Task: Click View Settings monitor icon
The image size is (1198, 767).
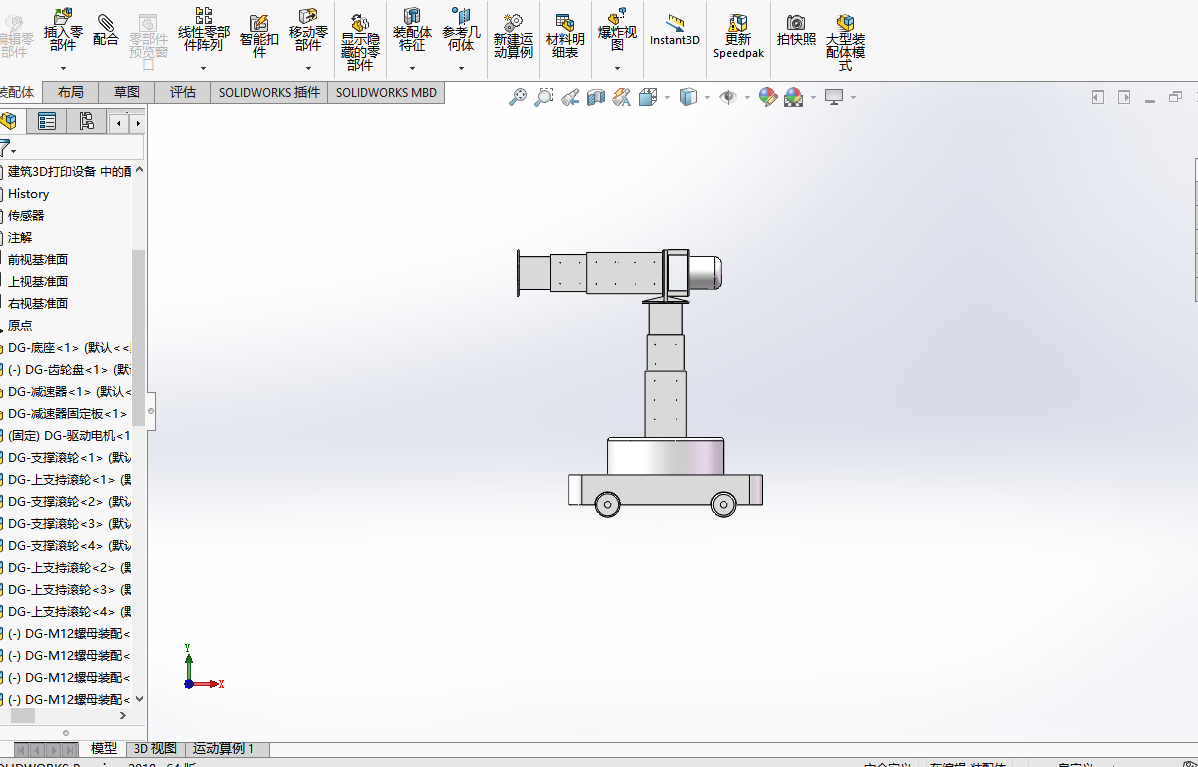Action: click(x=834, y=97)
